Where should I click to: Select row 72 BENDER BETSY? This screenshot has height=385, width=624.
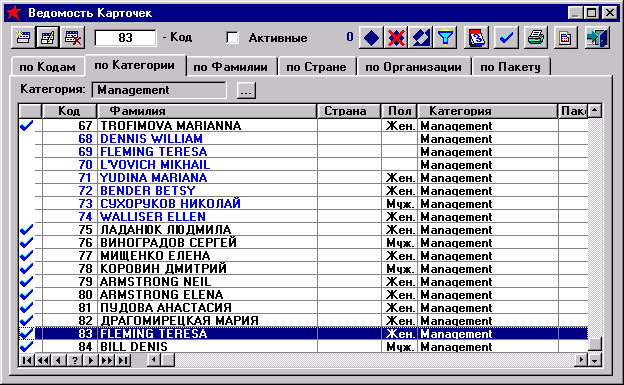[303, 191]
